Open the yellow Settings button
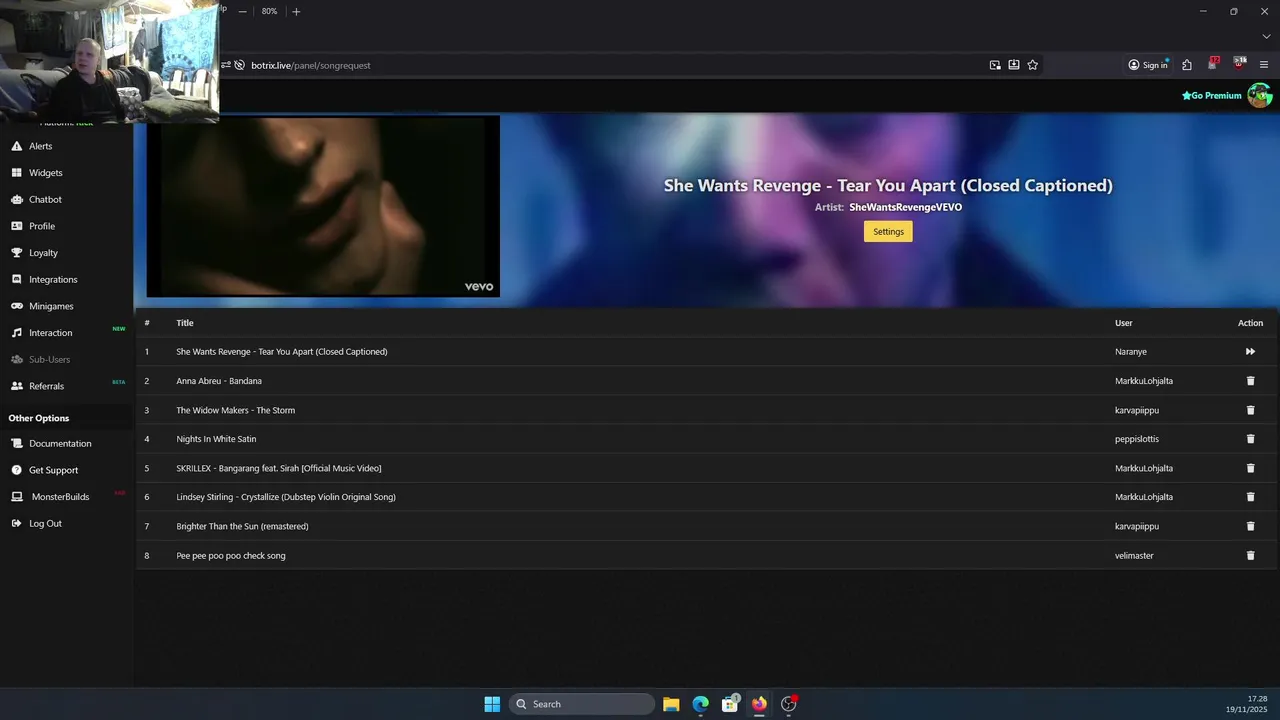Image resolution: width=1280 pixels, height=720 pixels. (x=888, y=231)
